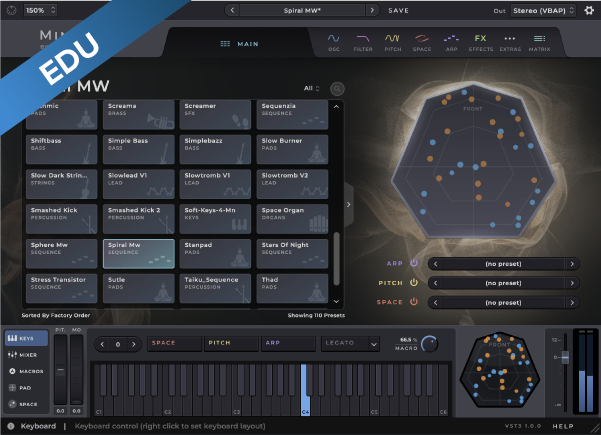Load next global preset with right arrow

(x=371, y=10)
